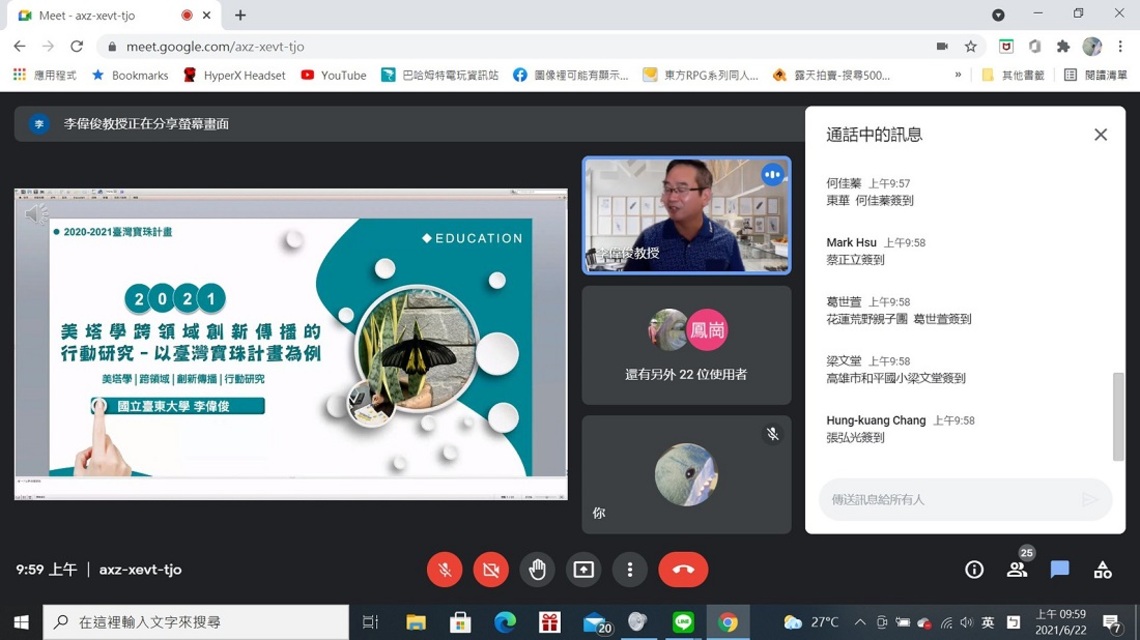This screenshot has width=1140, height=640.
Task: Open the weather 27°C widget
Action: click(x=811, y=623)
